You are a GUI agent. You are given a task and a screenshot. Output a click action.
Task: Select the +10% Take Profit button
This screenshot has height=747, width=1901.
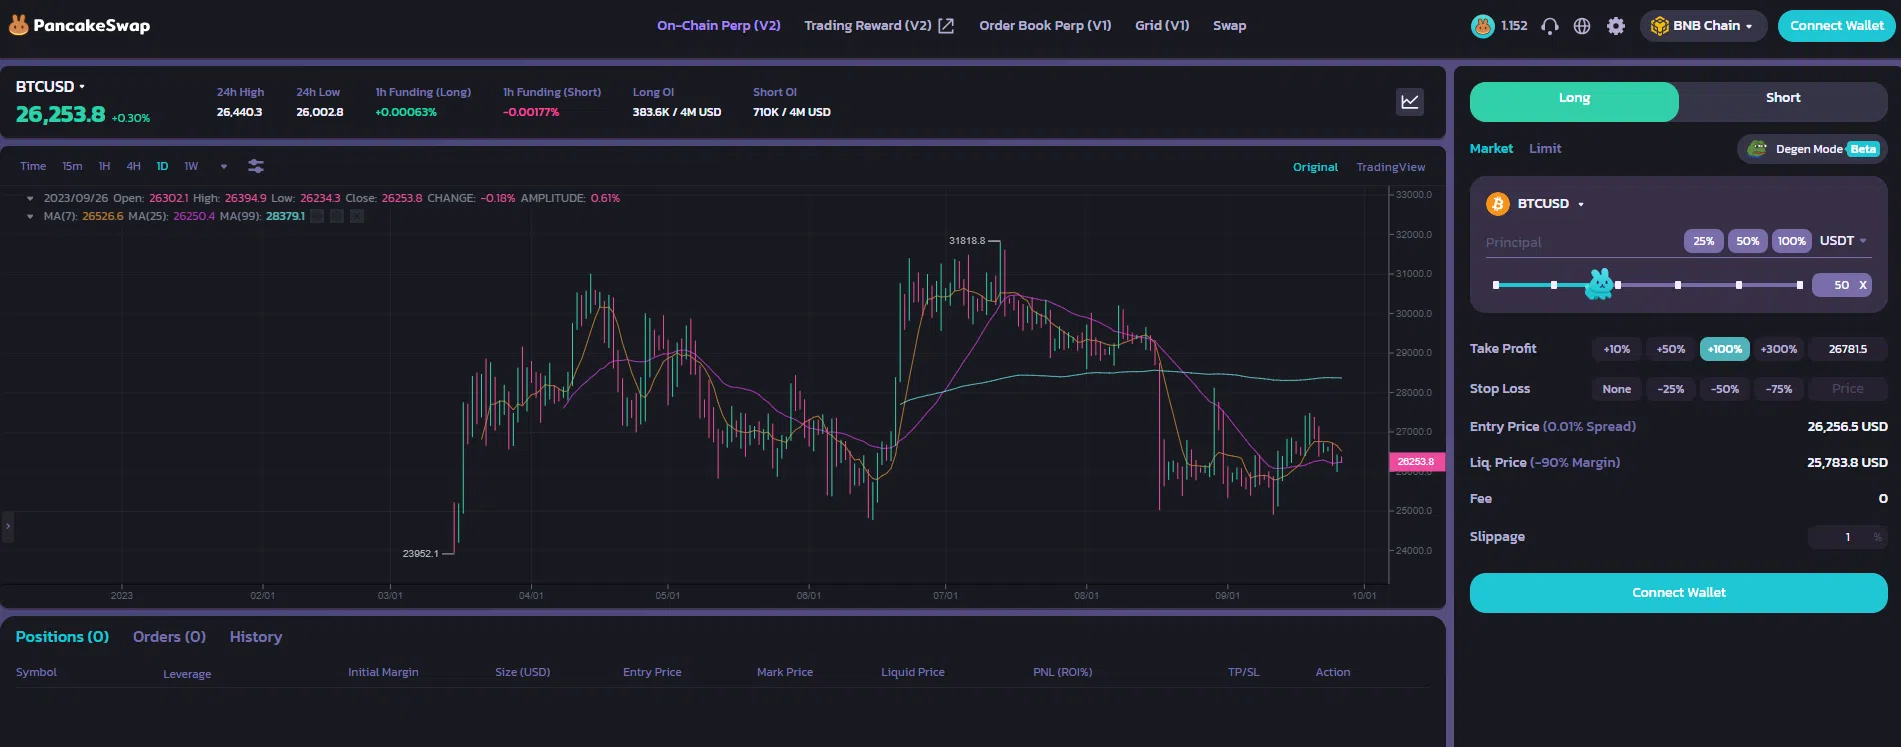(1616, 349)
